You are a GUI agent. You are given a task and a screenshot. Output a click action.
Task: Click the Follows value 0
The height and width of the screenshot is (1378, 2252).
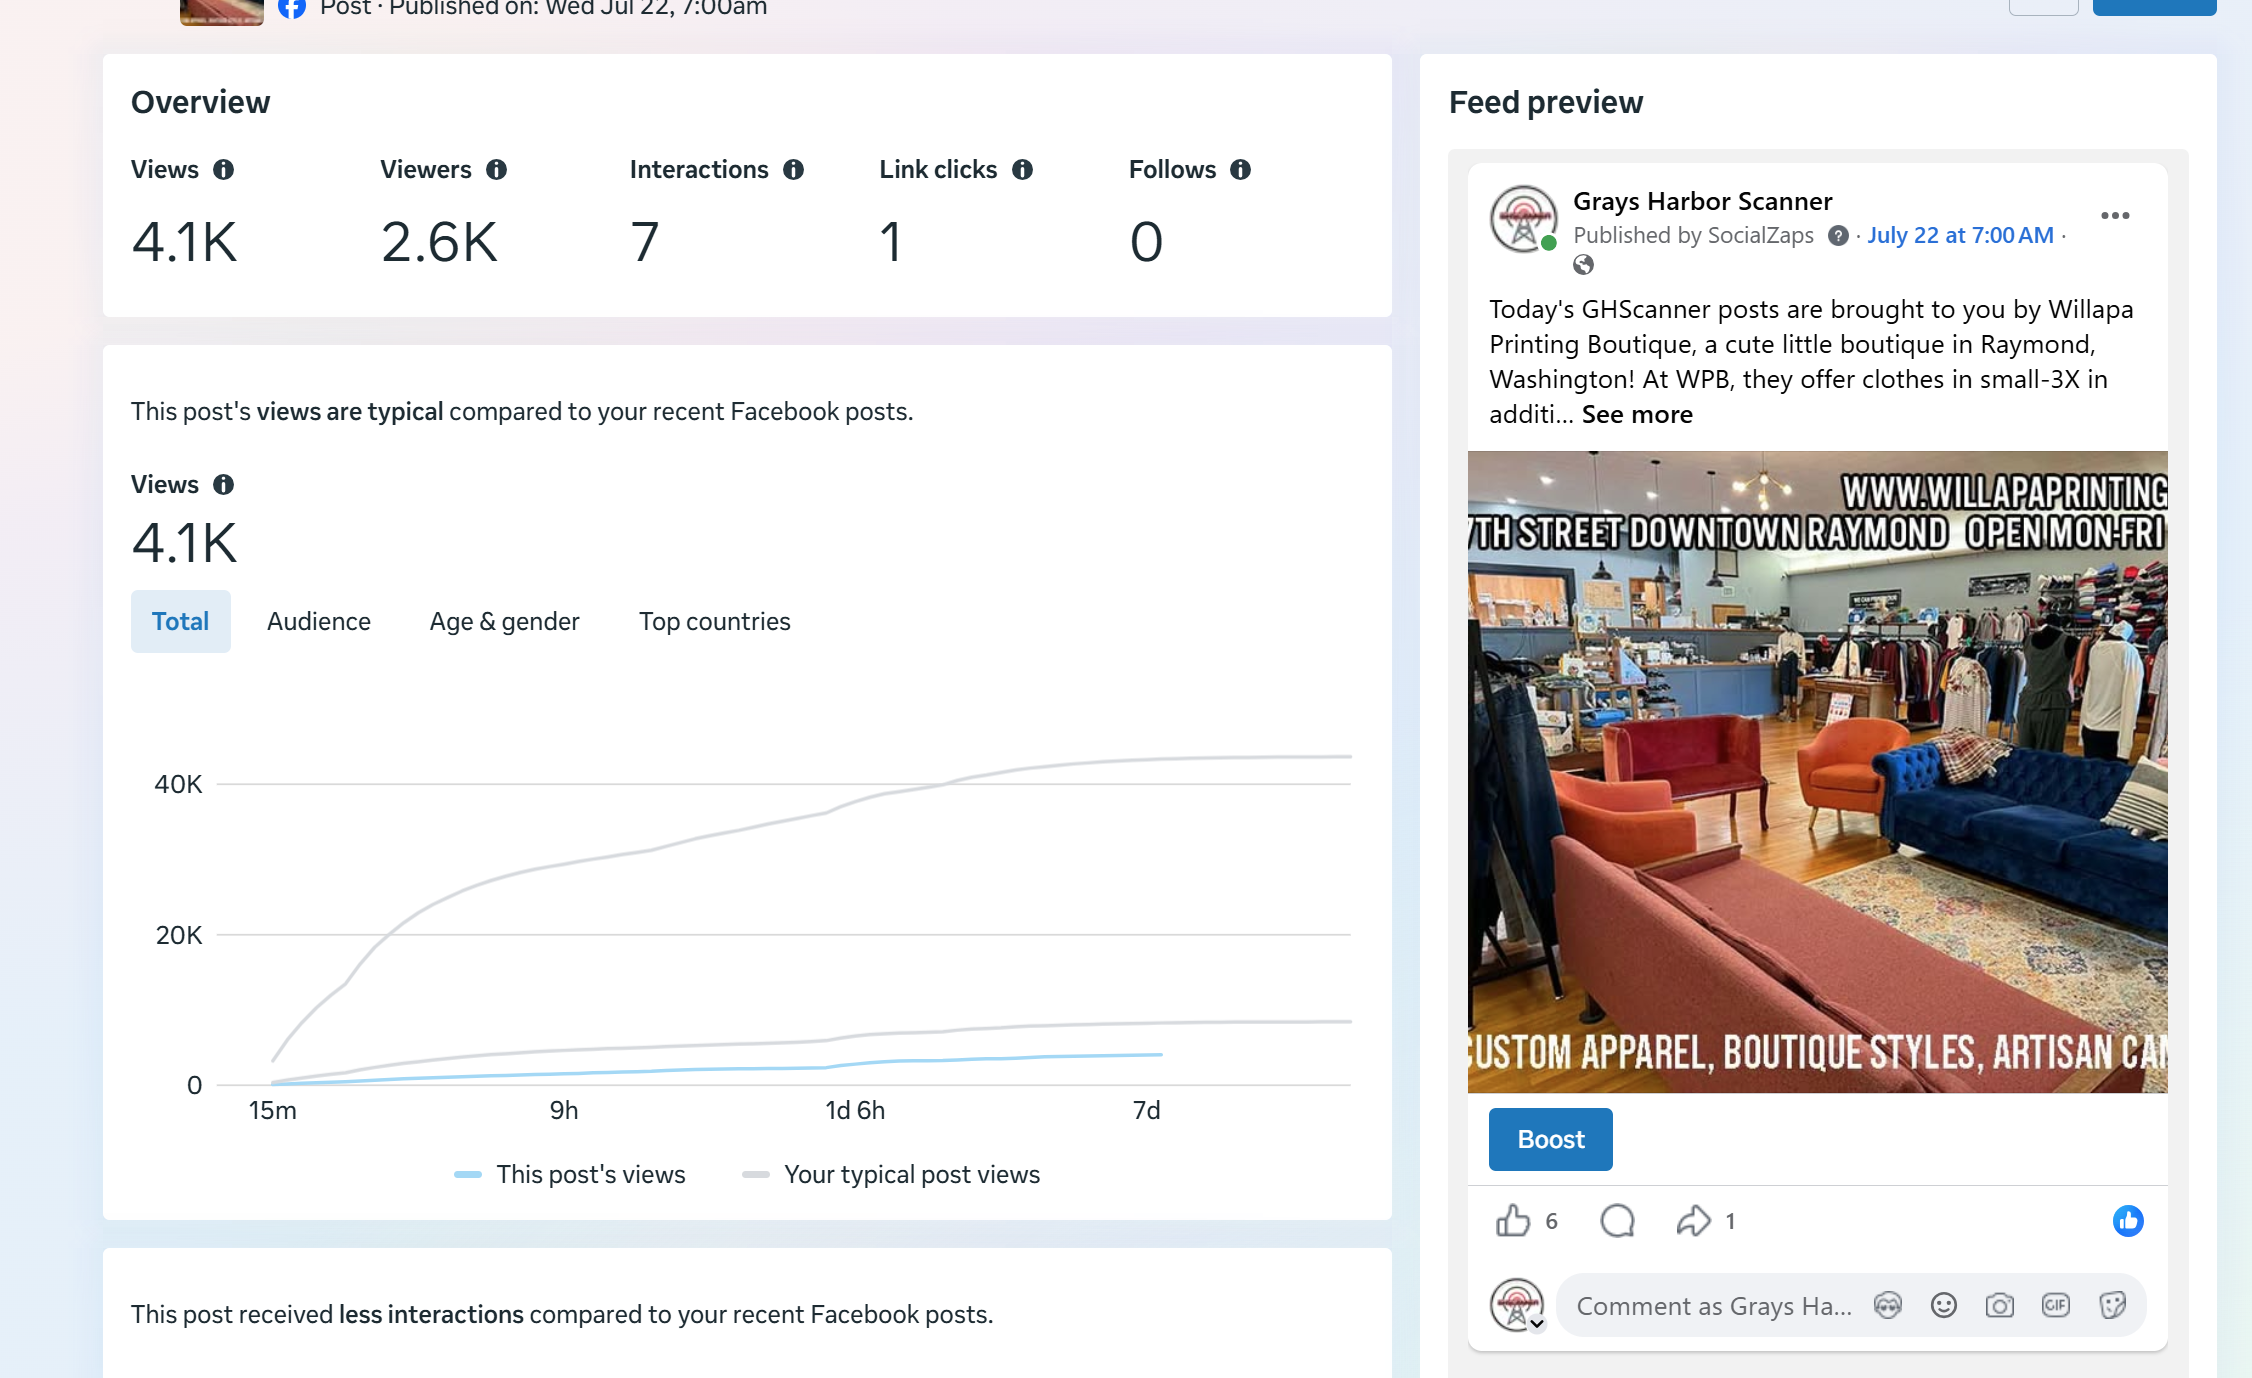pyautogui.click(x=1147, y=242)
